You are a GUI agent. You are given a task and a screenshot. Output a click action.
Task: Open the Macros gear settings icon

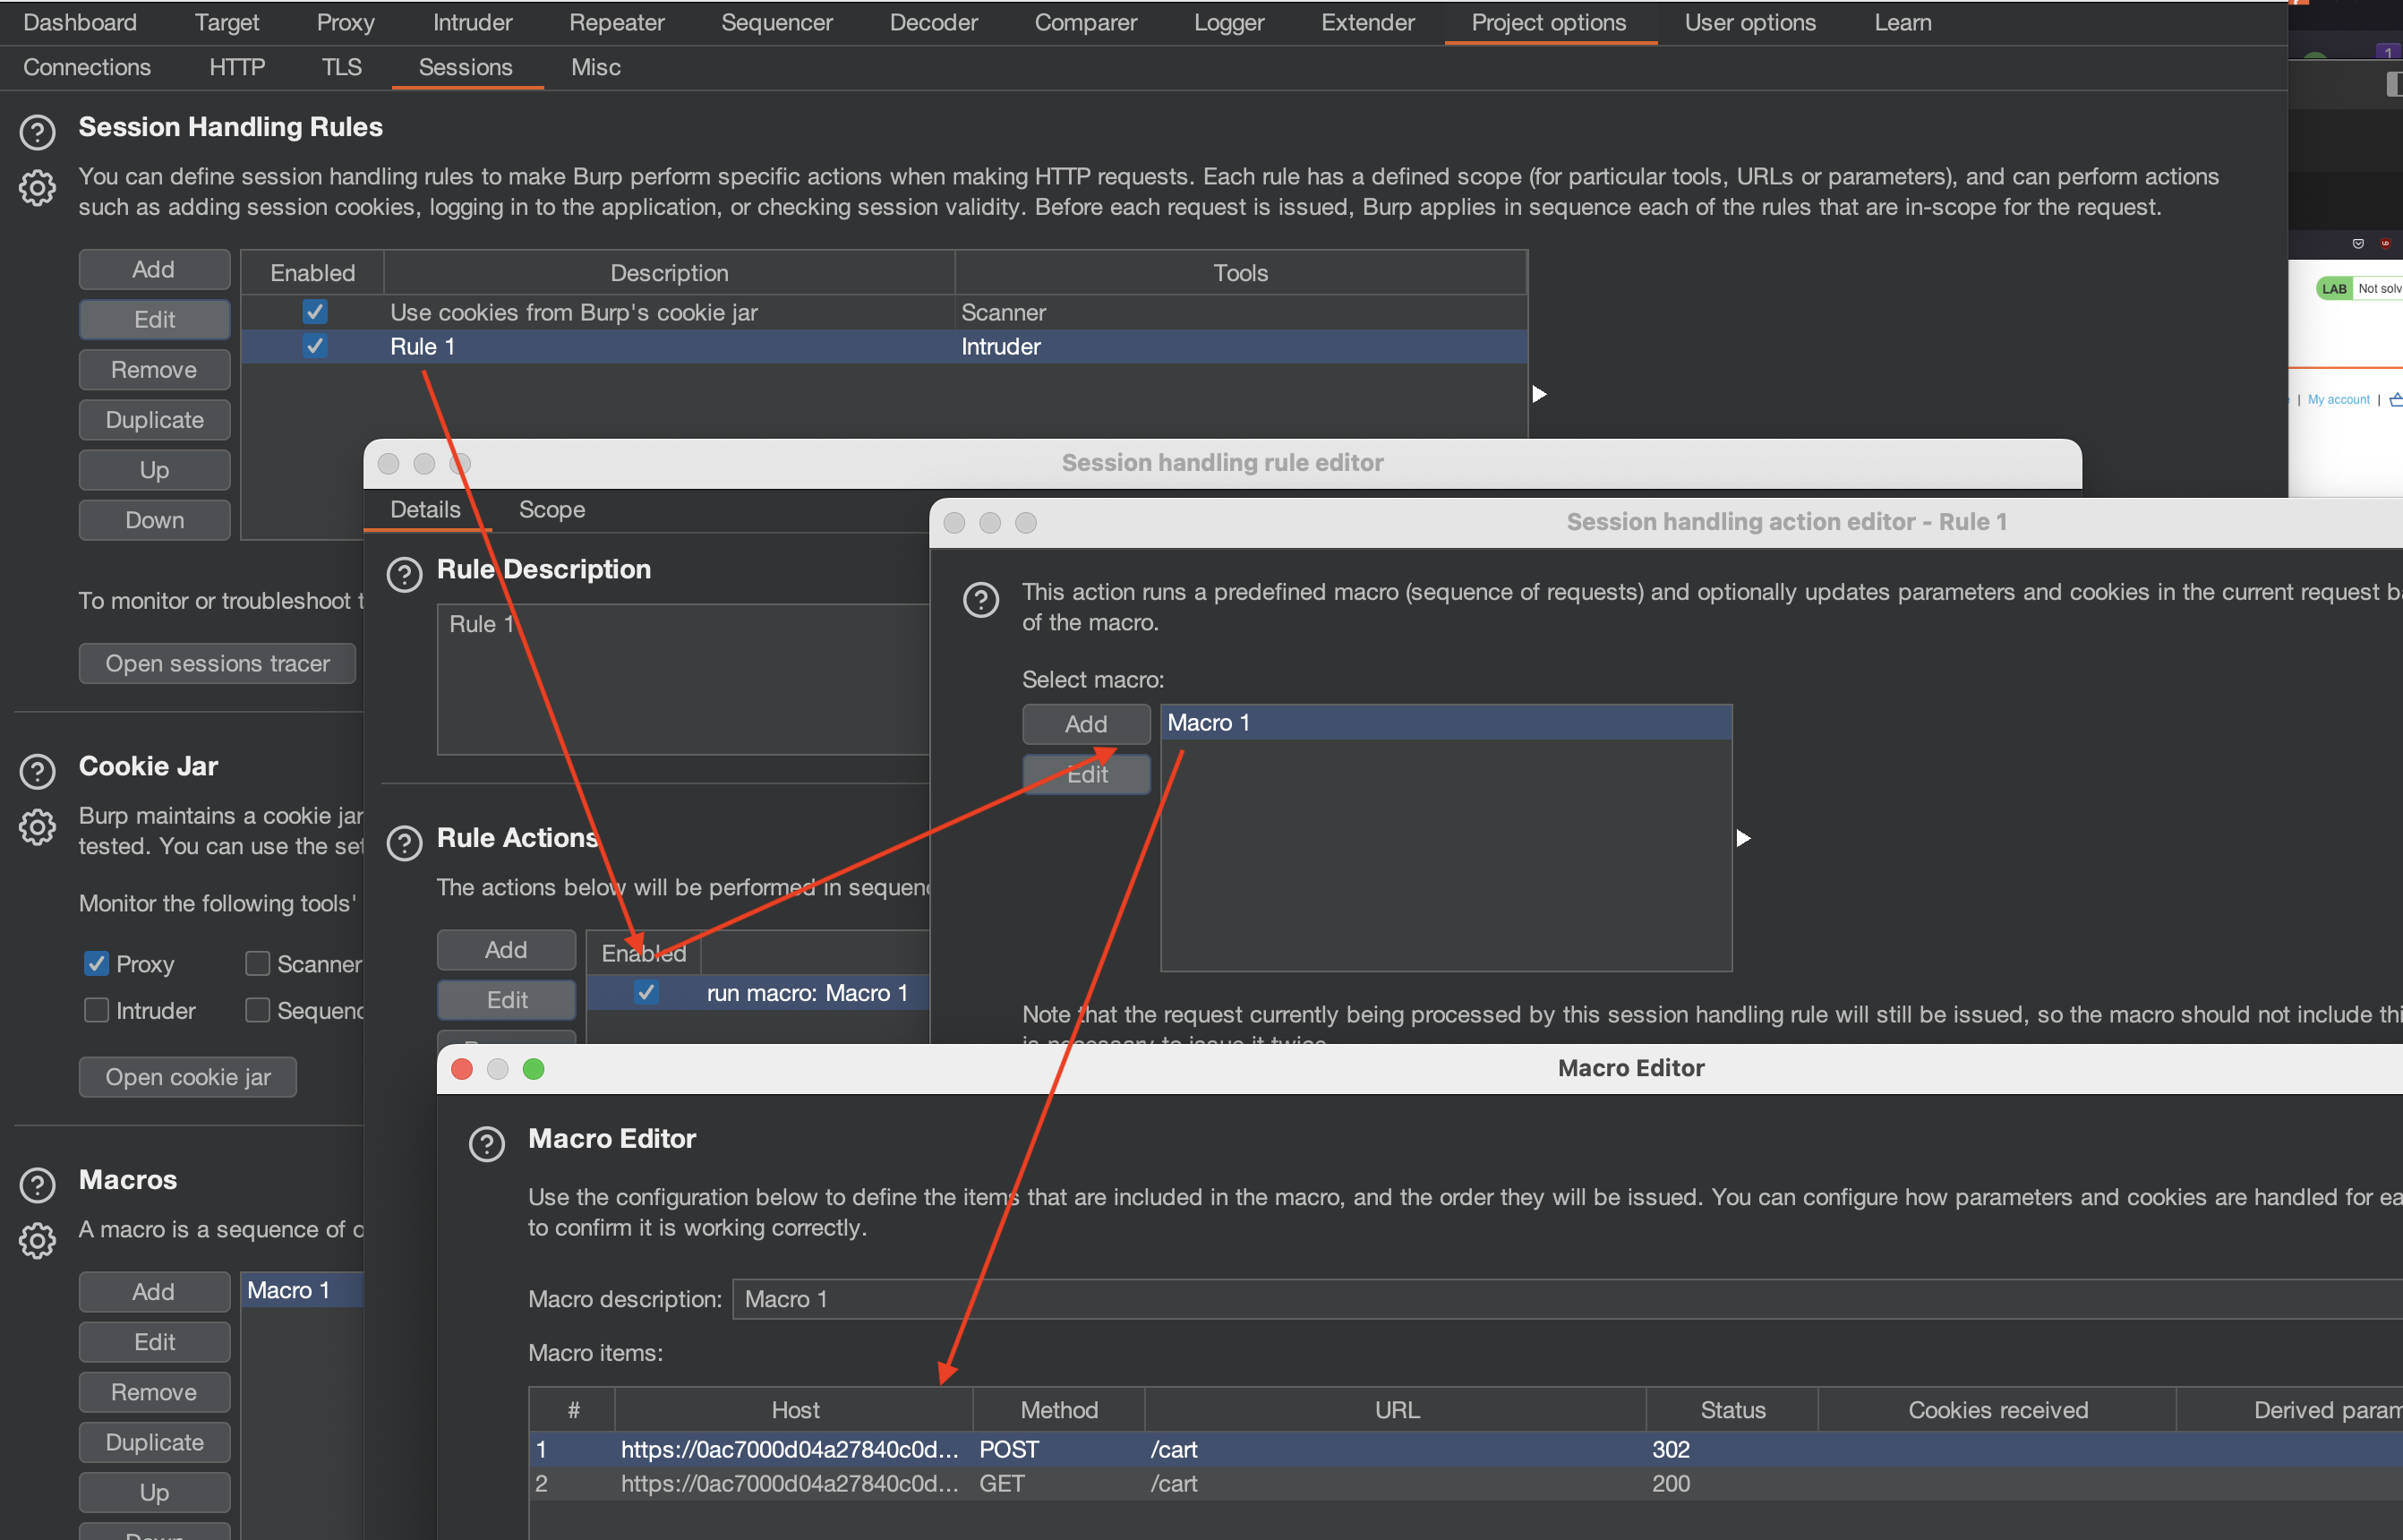37,1240
